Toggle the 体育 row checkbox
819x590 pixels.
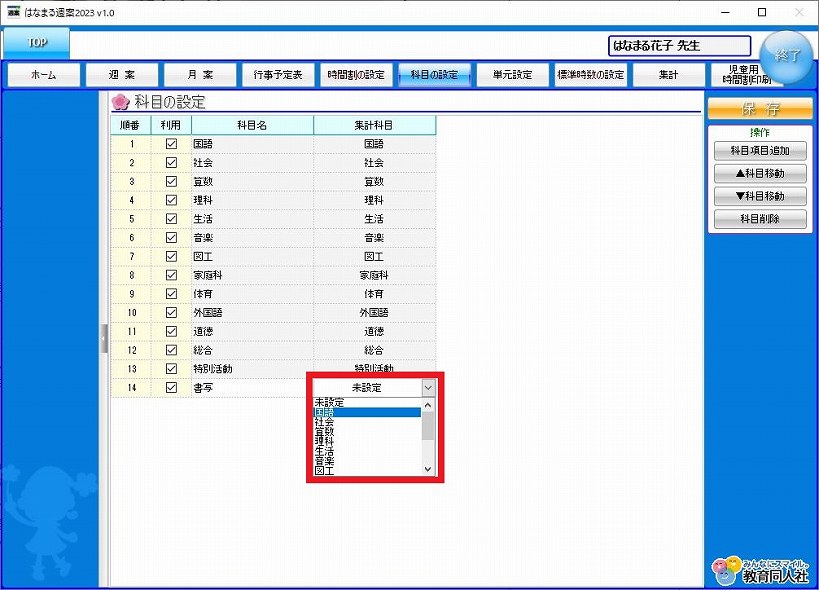tap(171, 294)
